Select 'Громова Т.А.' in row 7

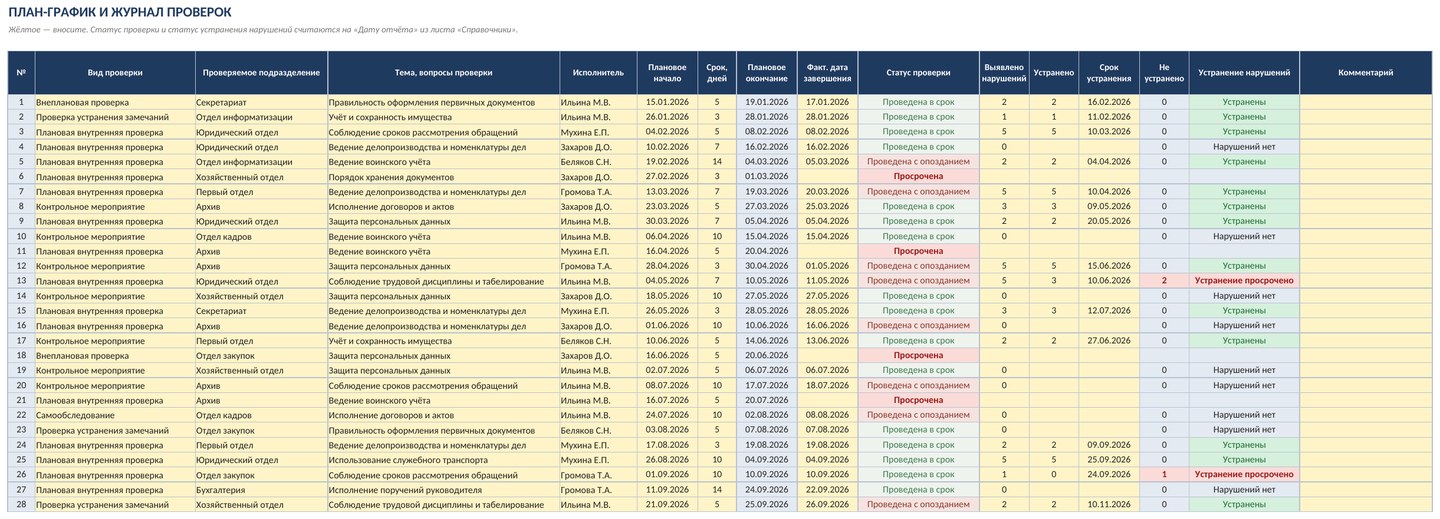click(x=598, y=192)
